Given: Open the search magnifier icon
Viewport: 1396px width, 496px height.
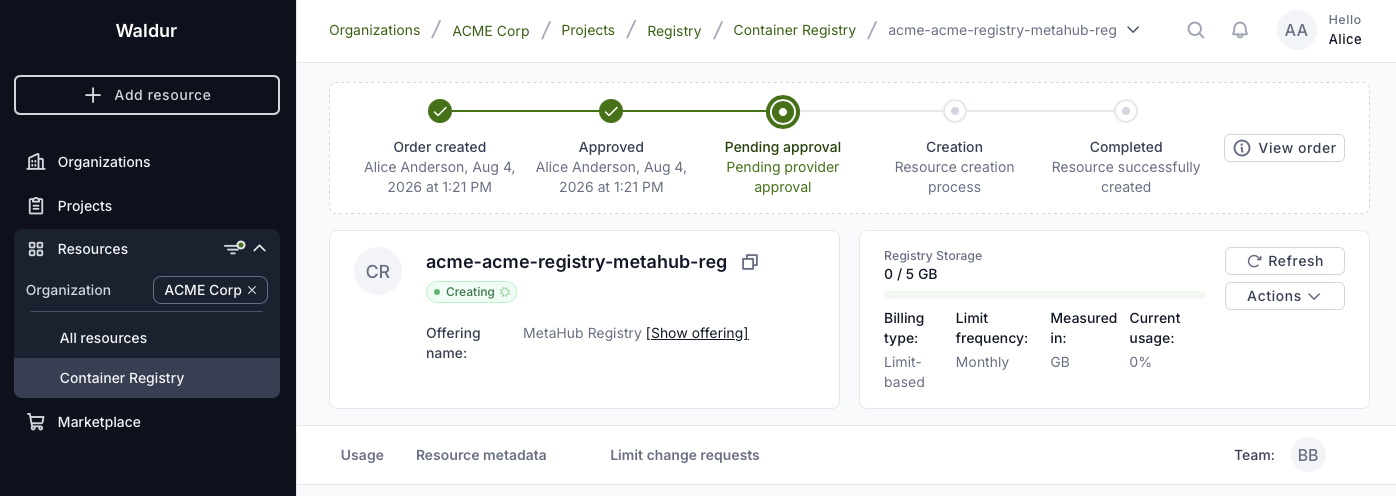Looking at the screenshot, I should (1195, 30).
